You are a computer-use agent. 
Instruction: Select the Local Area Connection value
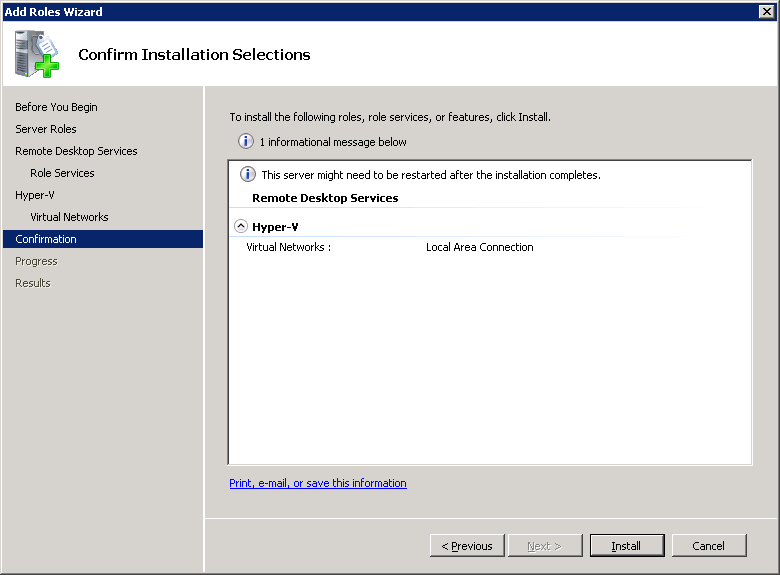pos(479,247)
